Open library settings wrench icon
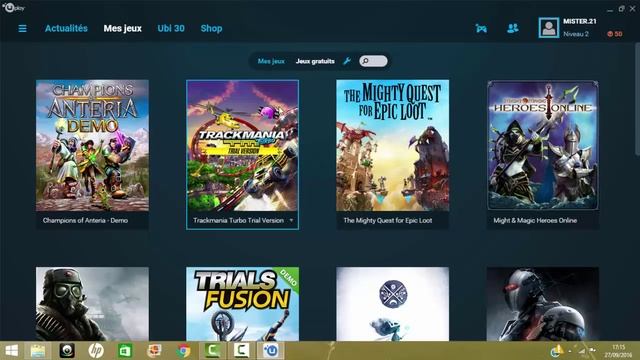 347,61
